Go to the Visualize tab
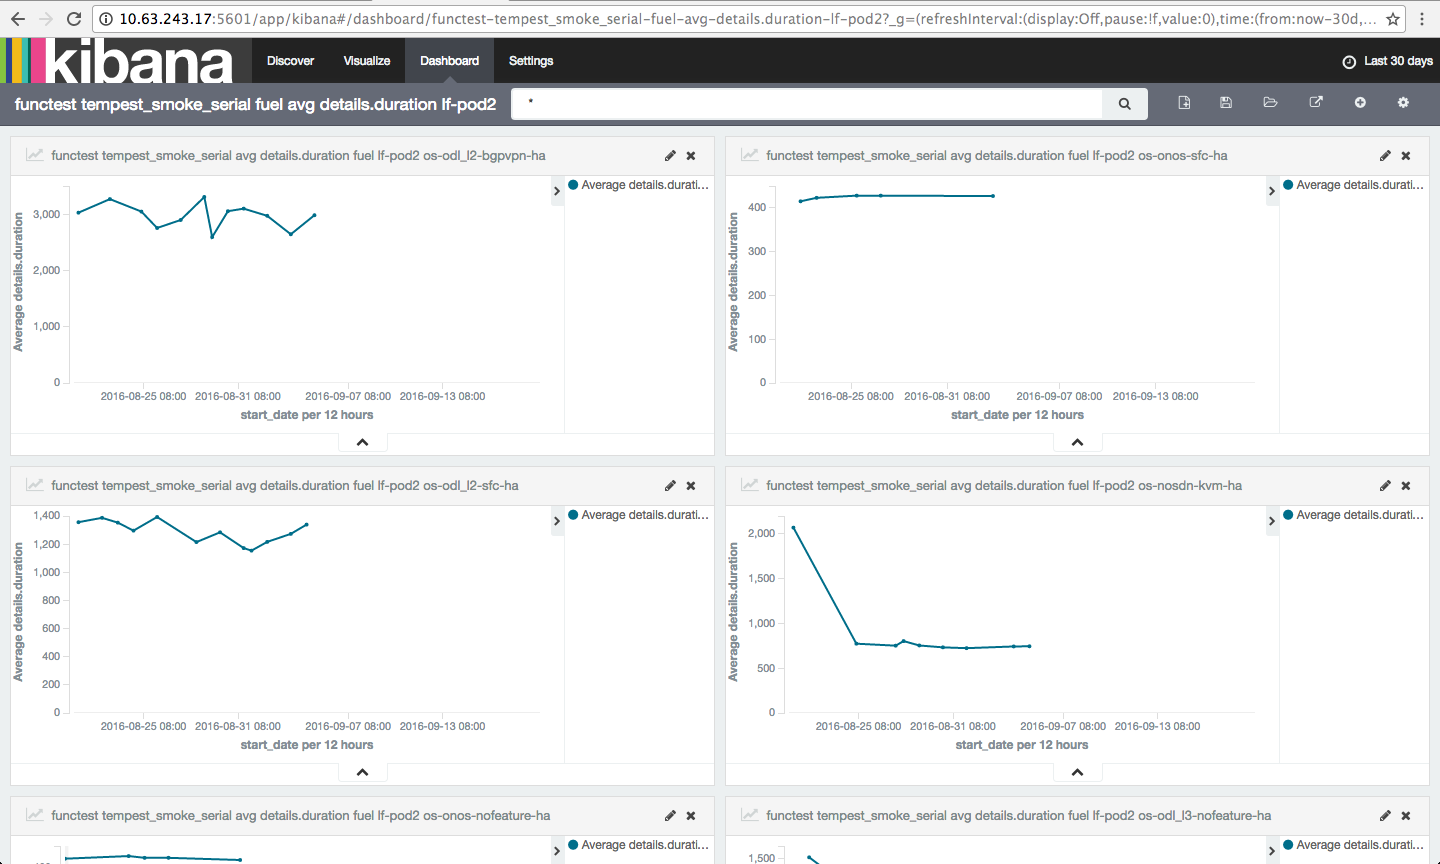 [x=367, y=61]
